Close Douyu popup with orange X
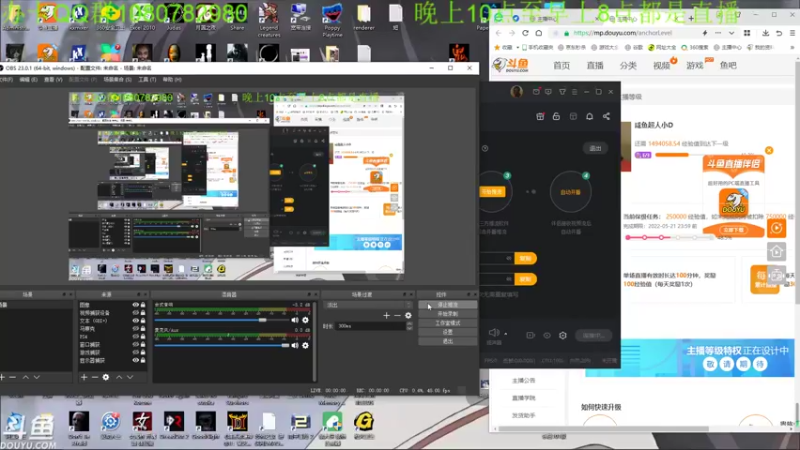The width and height of the screenshot is (800, 450). click(769, 151)
